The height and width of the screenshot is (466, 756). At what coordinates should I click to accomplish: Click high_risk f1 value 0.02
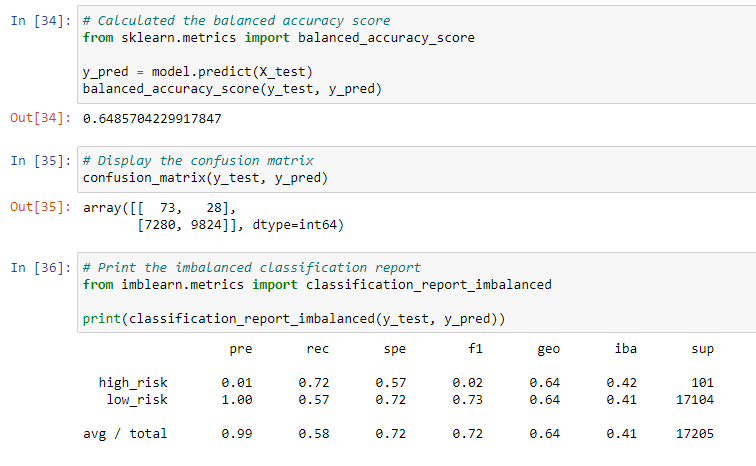point(468,383)
